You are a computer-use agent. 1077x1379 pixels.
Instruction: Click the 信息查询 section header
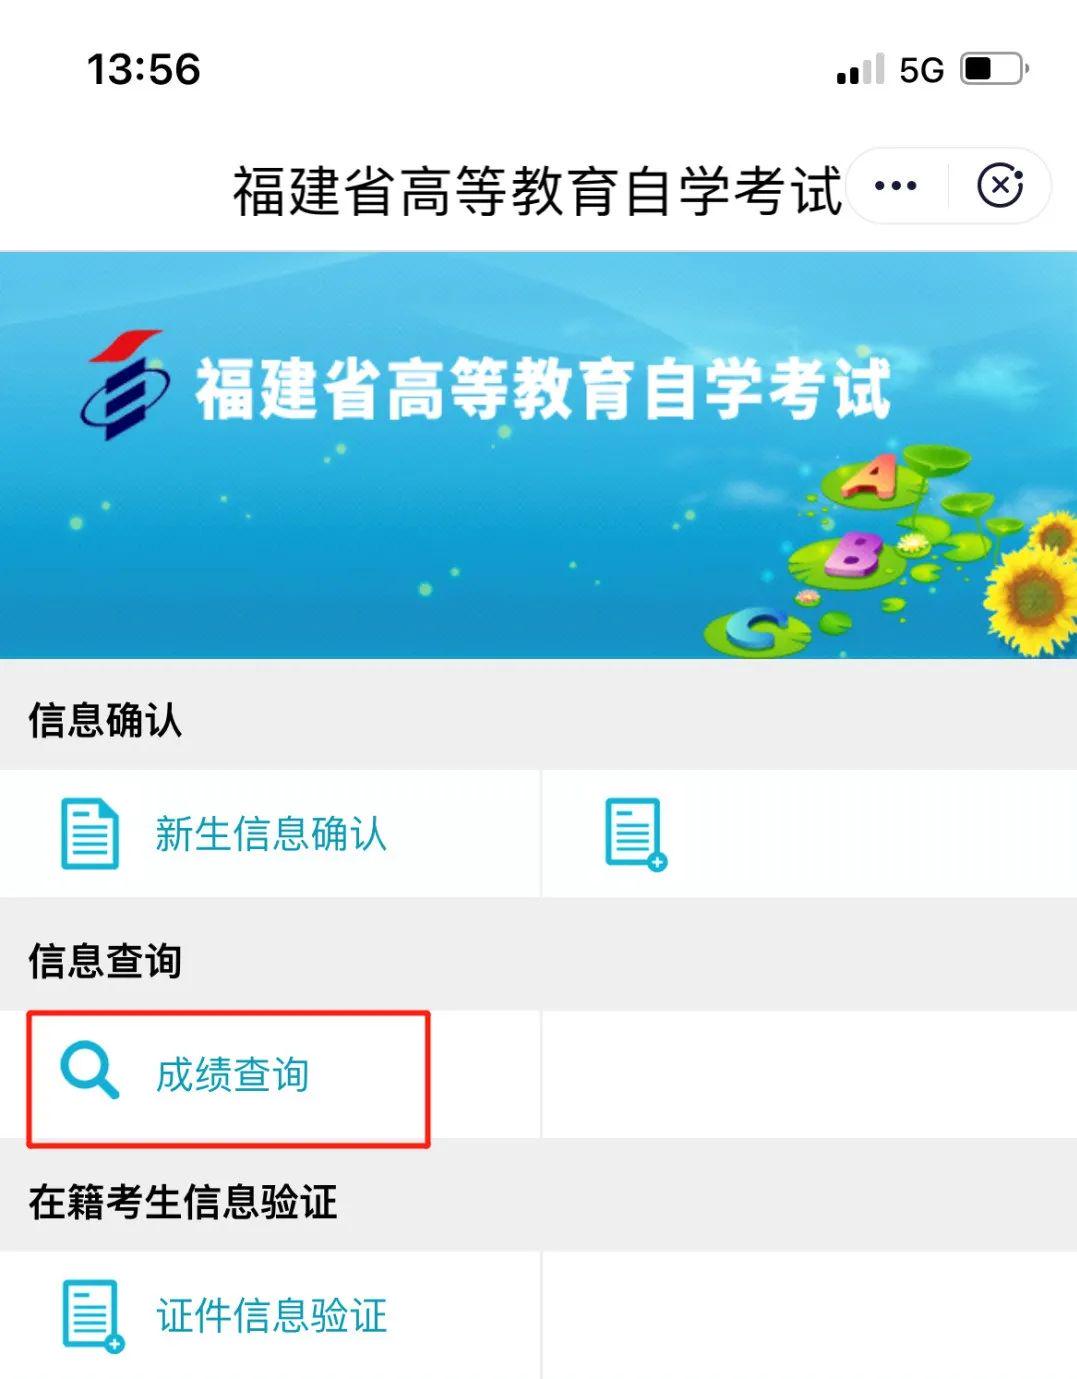105,961
